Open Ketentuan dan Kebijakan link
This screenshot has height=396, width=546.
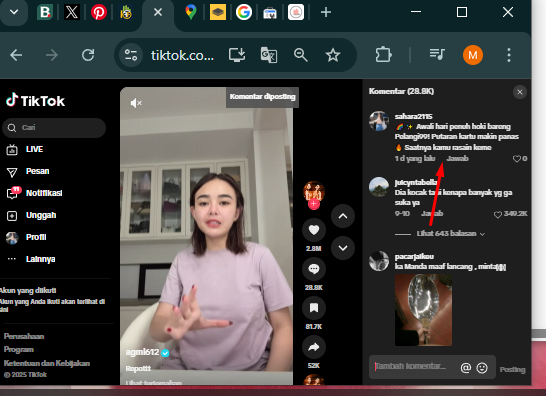click(47, 363)
